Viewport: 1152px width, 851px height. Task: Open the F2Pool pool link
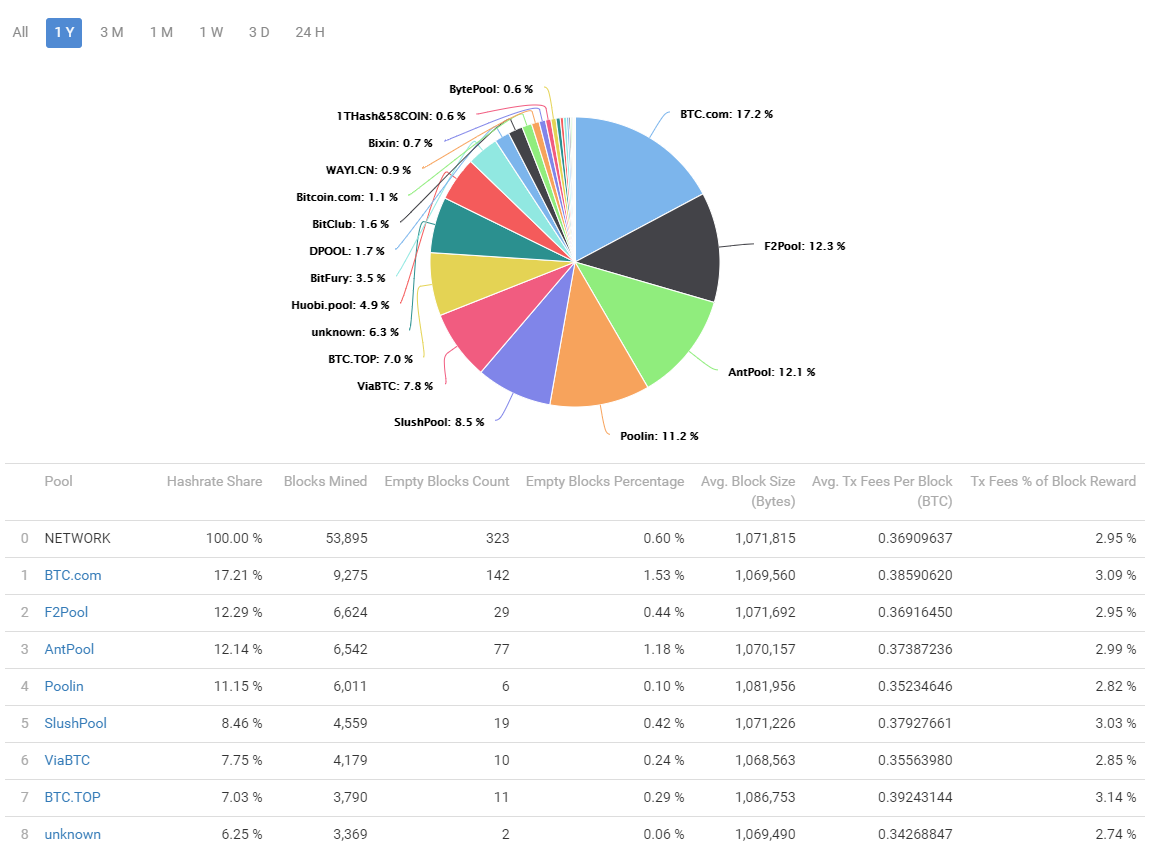66,612
